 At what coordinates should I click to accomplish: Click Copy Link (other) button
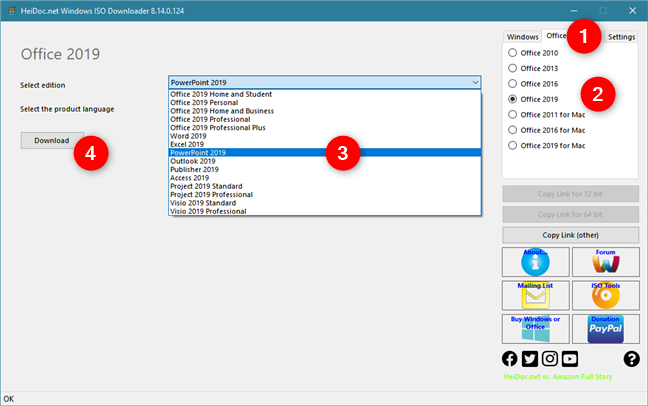570,235
